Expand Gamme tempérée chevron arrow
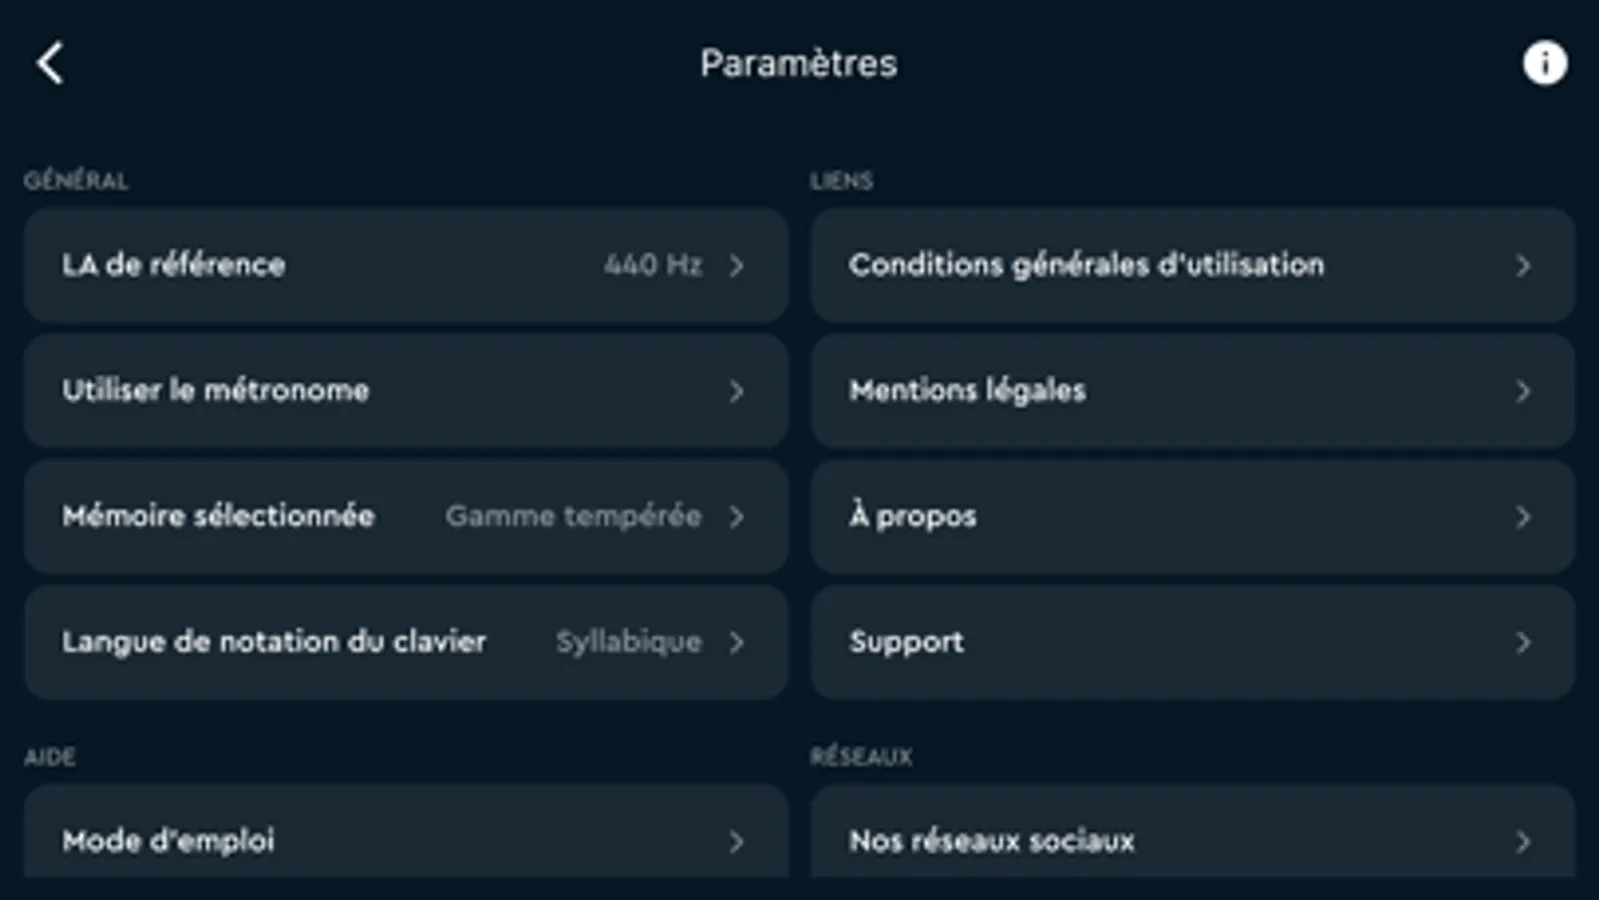 point(737,517)
